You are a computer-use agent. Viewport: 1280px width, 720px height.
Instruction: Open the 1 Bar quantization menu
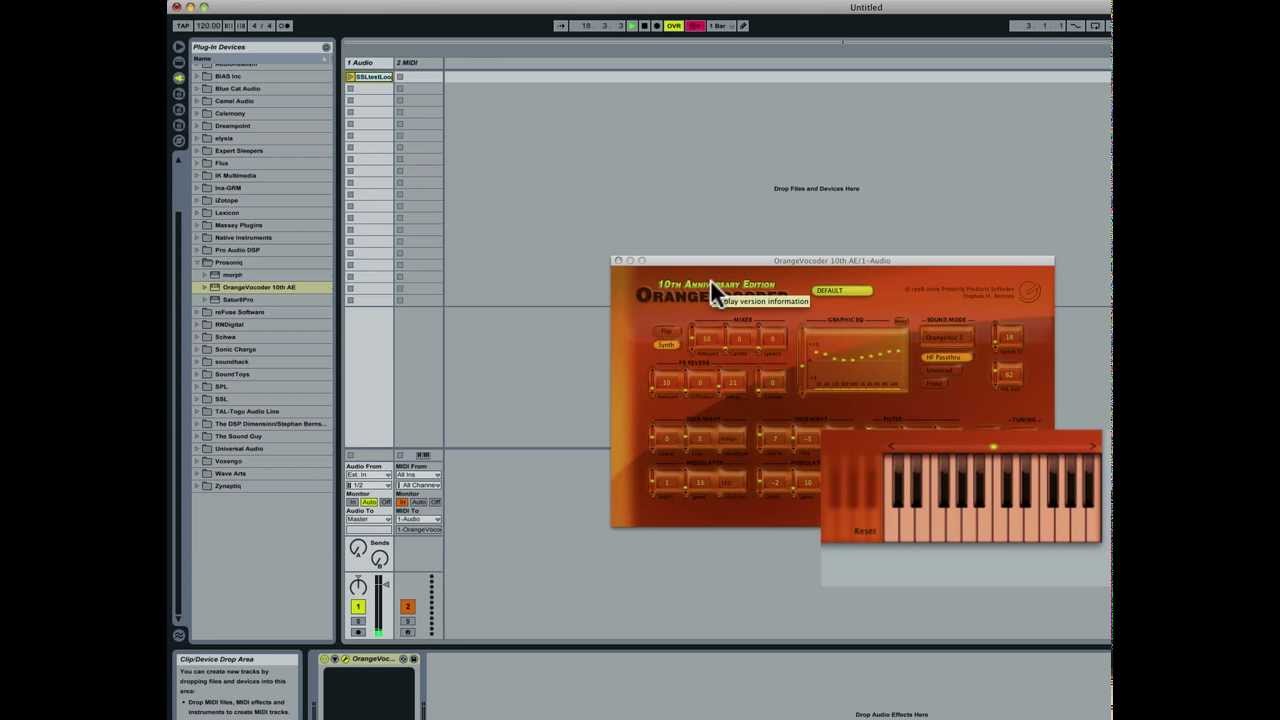point(721,25)
